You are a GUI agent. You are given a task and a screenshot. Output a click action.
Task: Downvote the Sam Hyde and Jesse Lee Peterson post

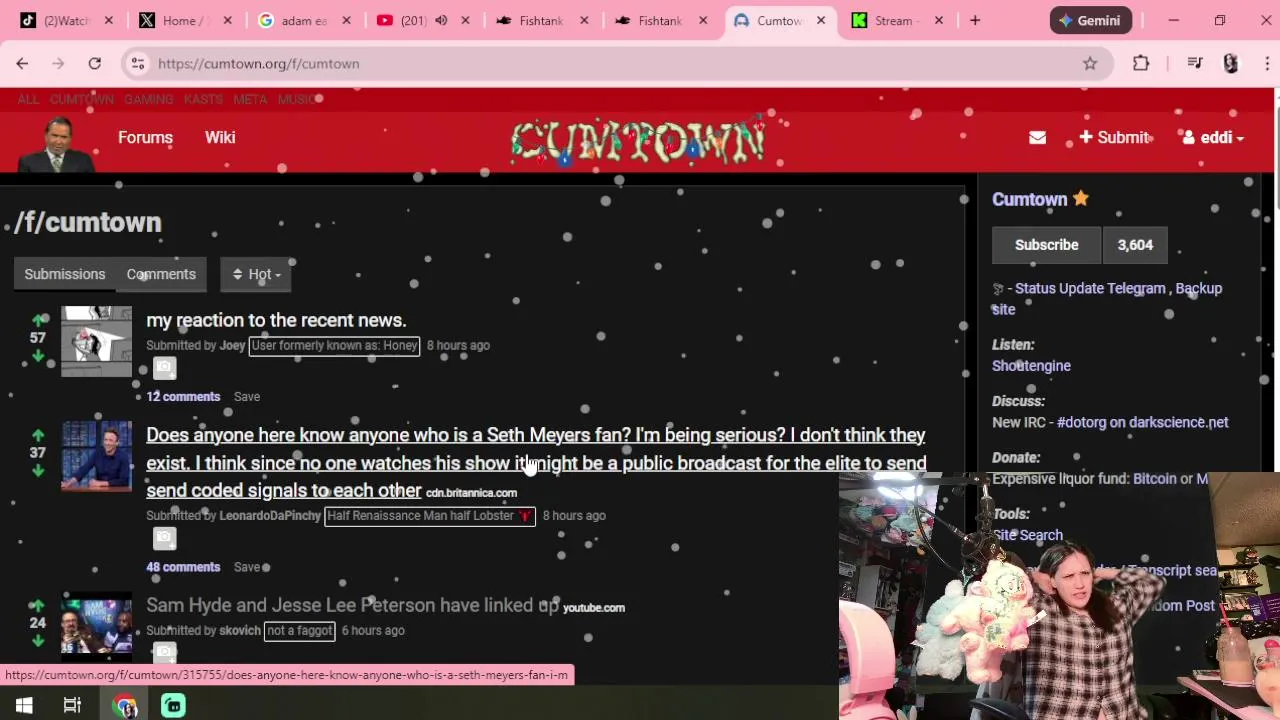(x=38, y=640)
